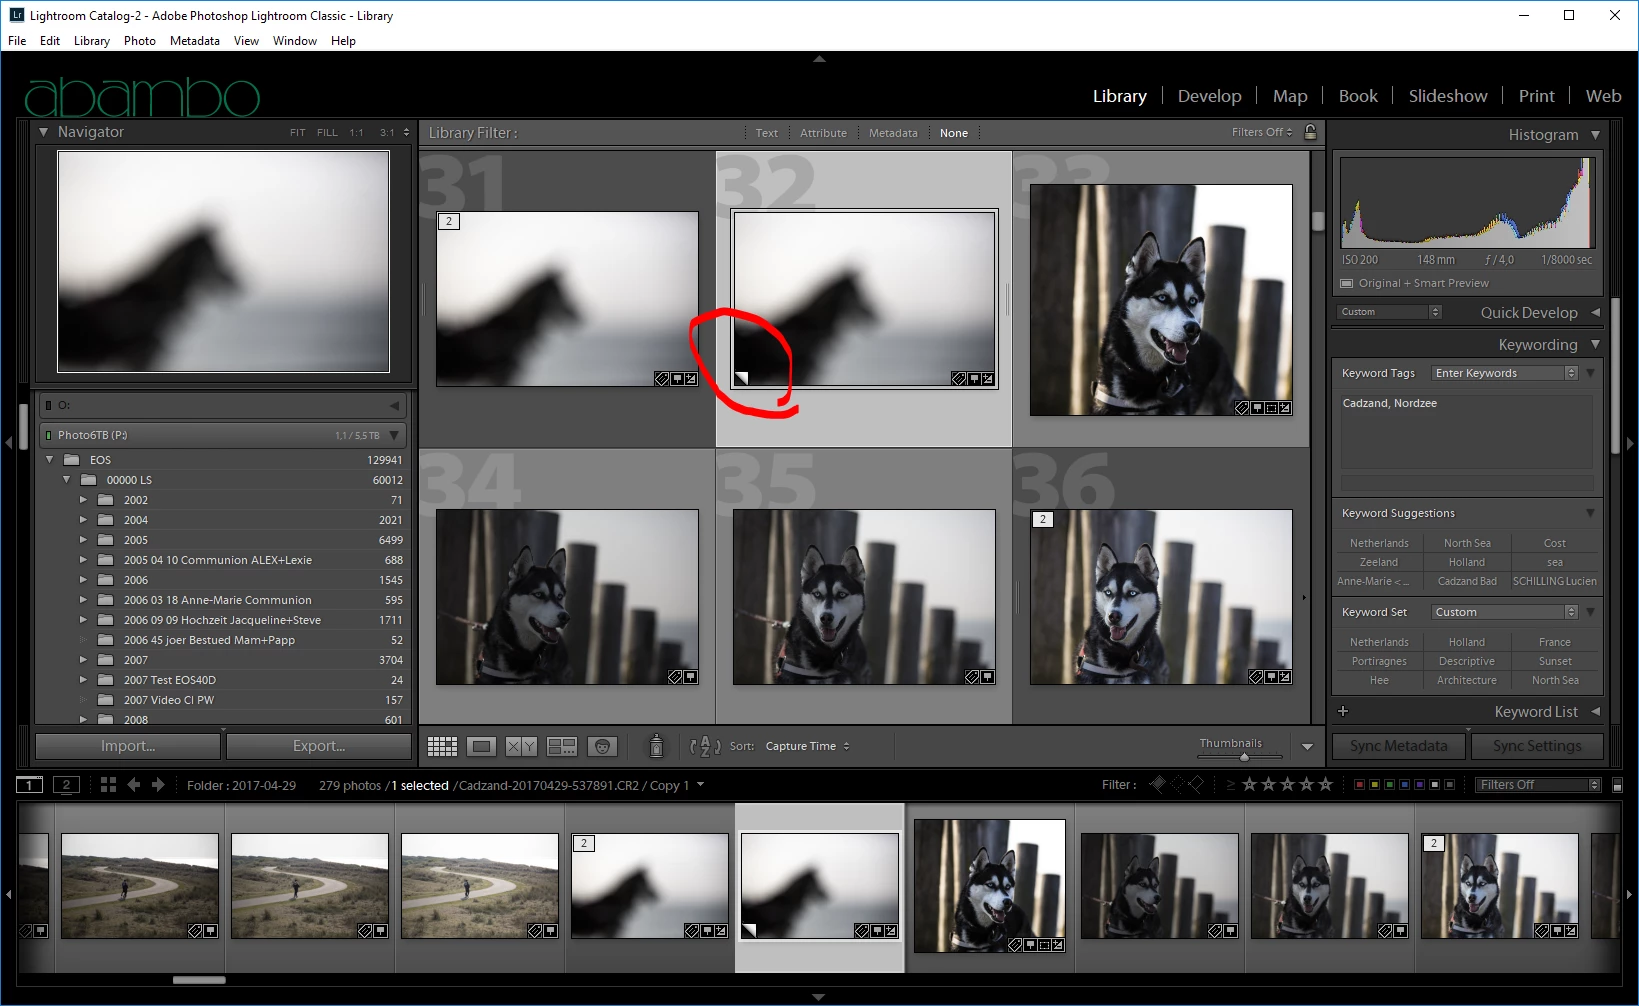Screen dimensions: 1639x1006
Task: Click the filter lock padlock icon
Action: pyautogui.click(x=1310, y=132)
